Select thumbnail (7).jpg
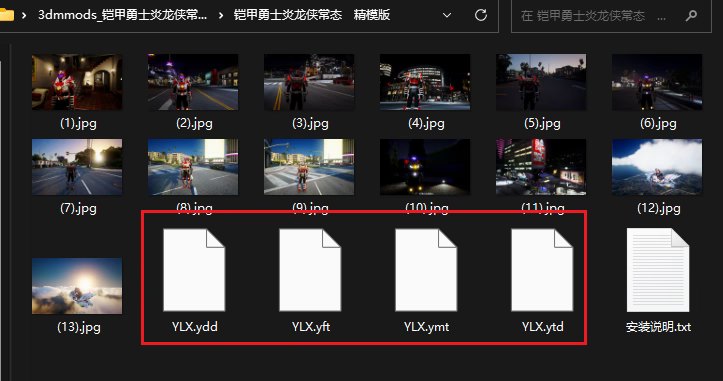Screen dimensions: 723x381 (77, 167)
